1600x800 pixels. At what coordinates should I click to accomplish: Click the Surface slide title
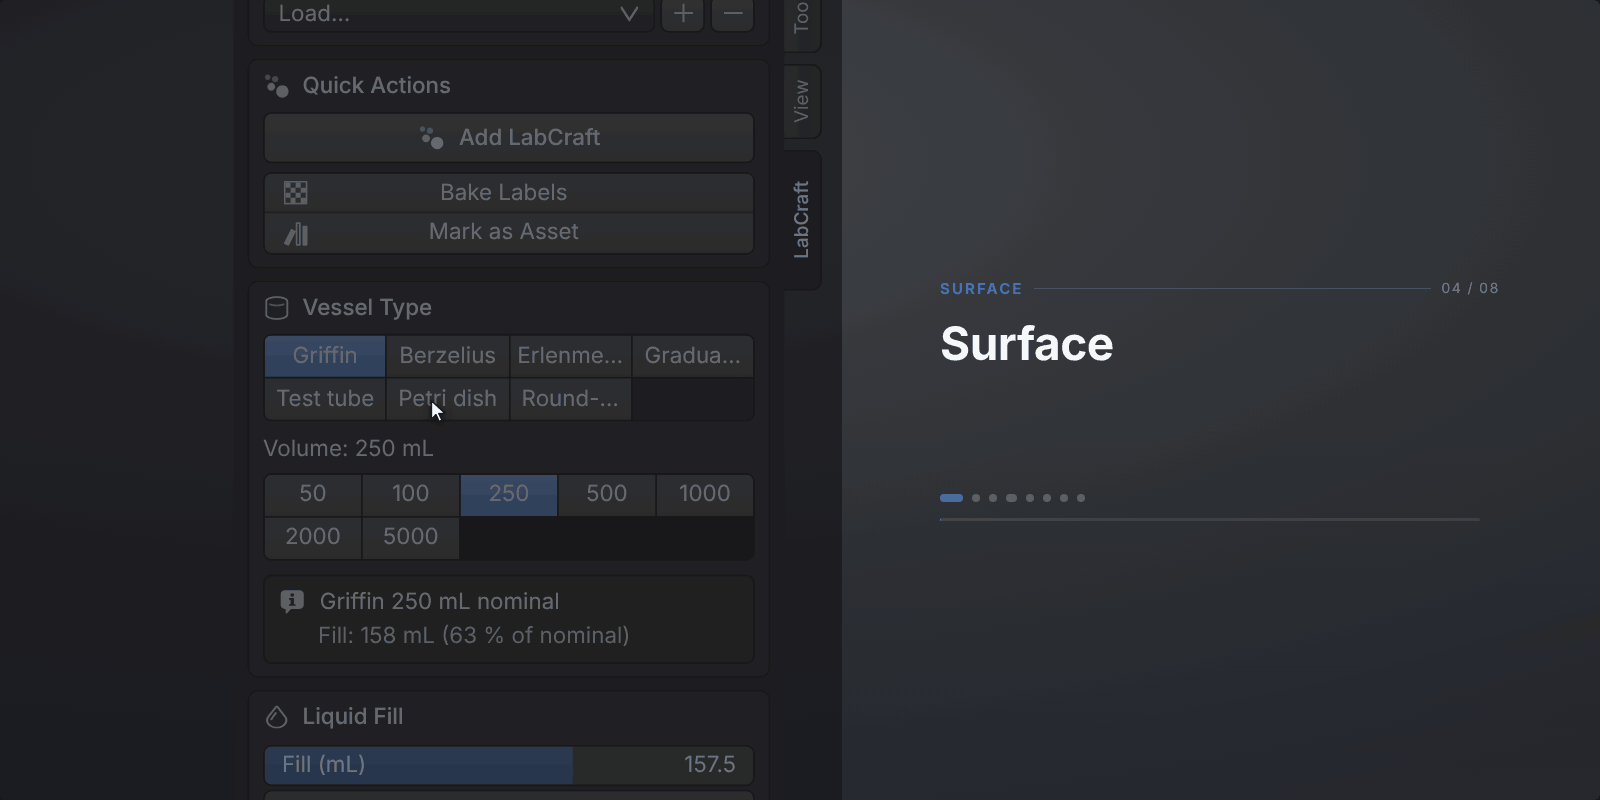[x=1027, y=345]
